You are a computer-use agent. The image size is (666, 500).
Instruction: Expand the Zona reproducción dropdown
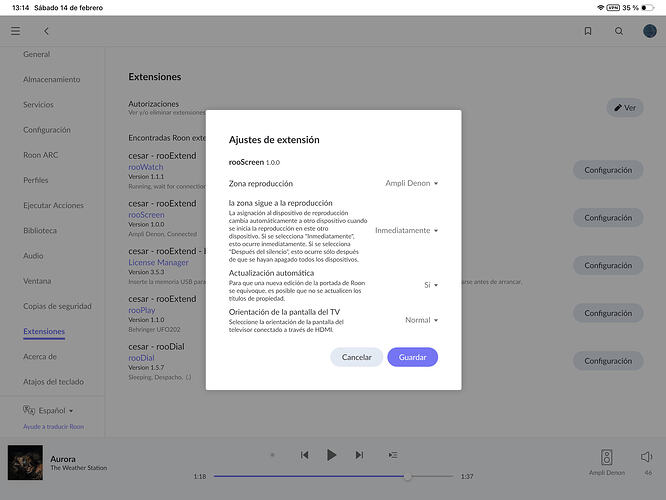412,183
